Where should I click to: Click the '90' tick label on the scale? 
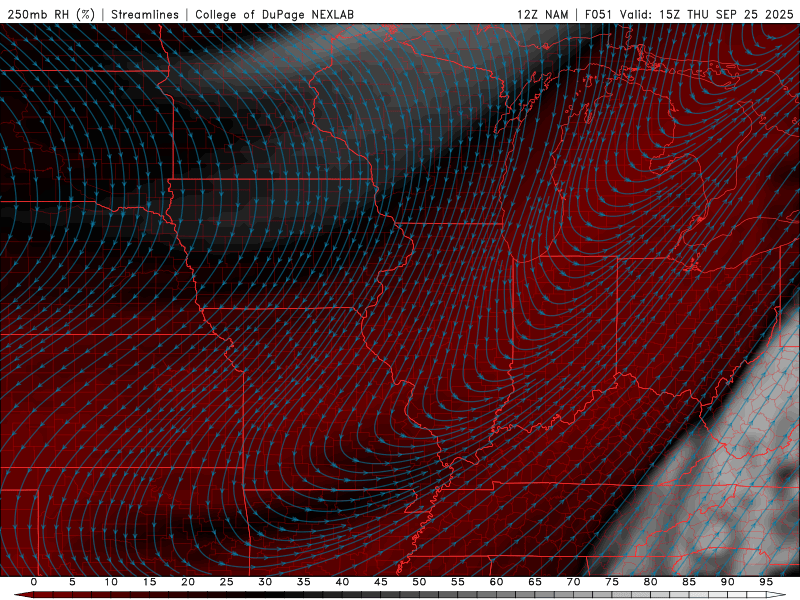coord(727,582)
